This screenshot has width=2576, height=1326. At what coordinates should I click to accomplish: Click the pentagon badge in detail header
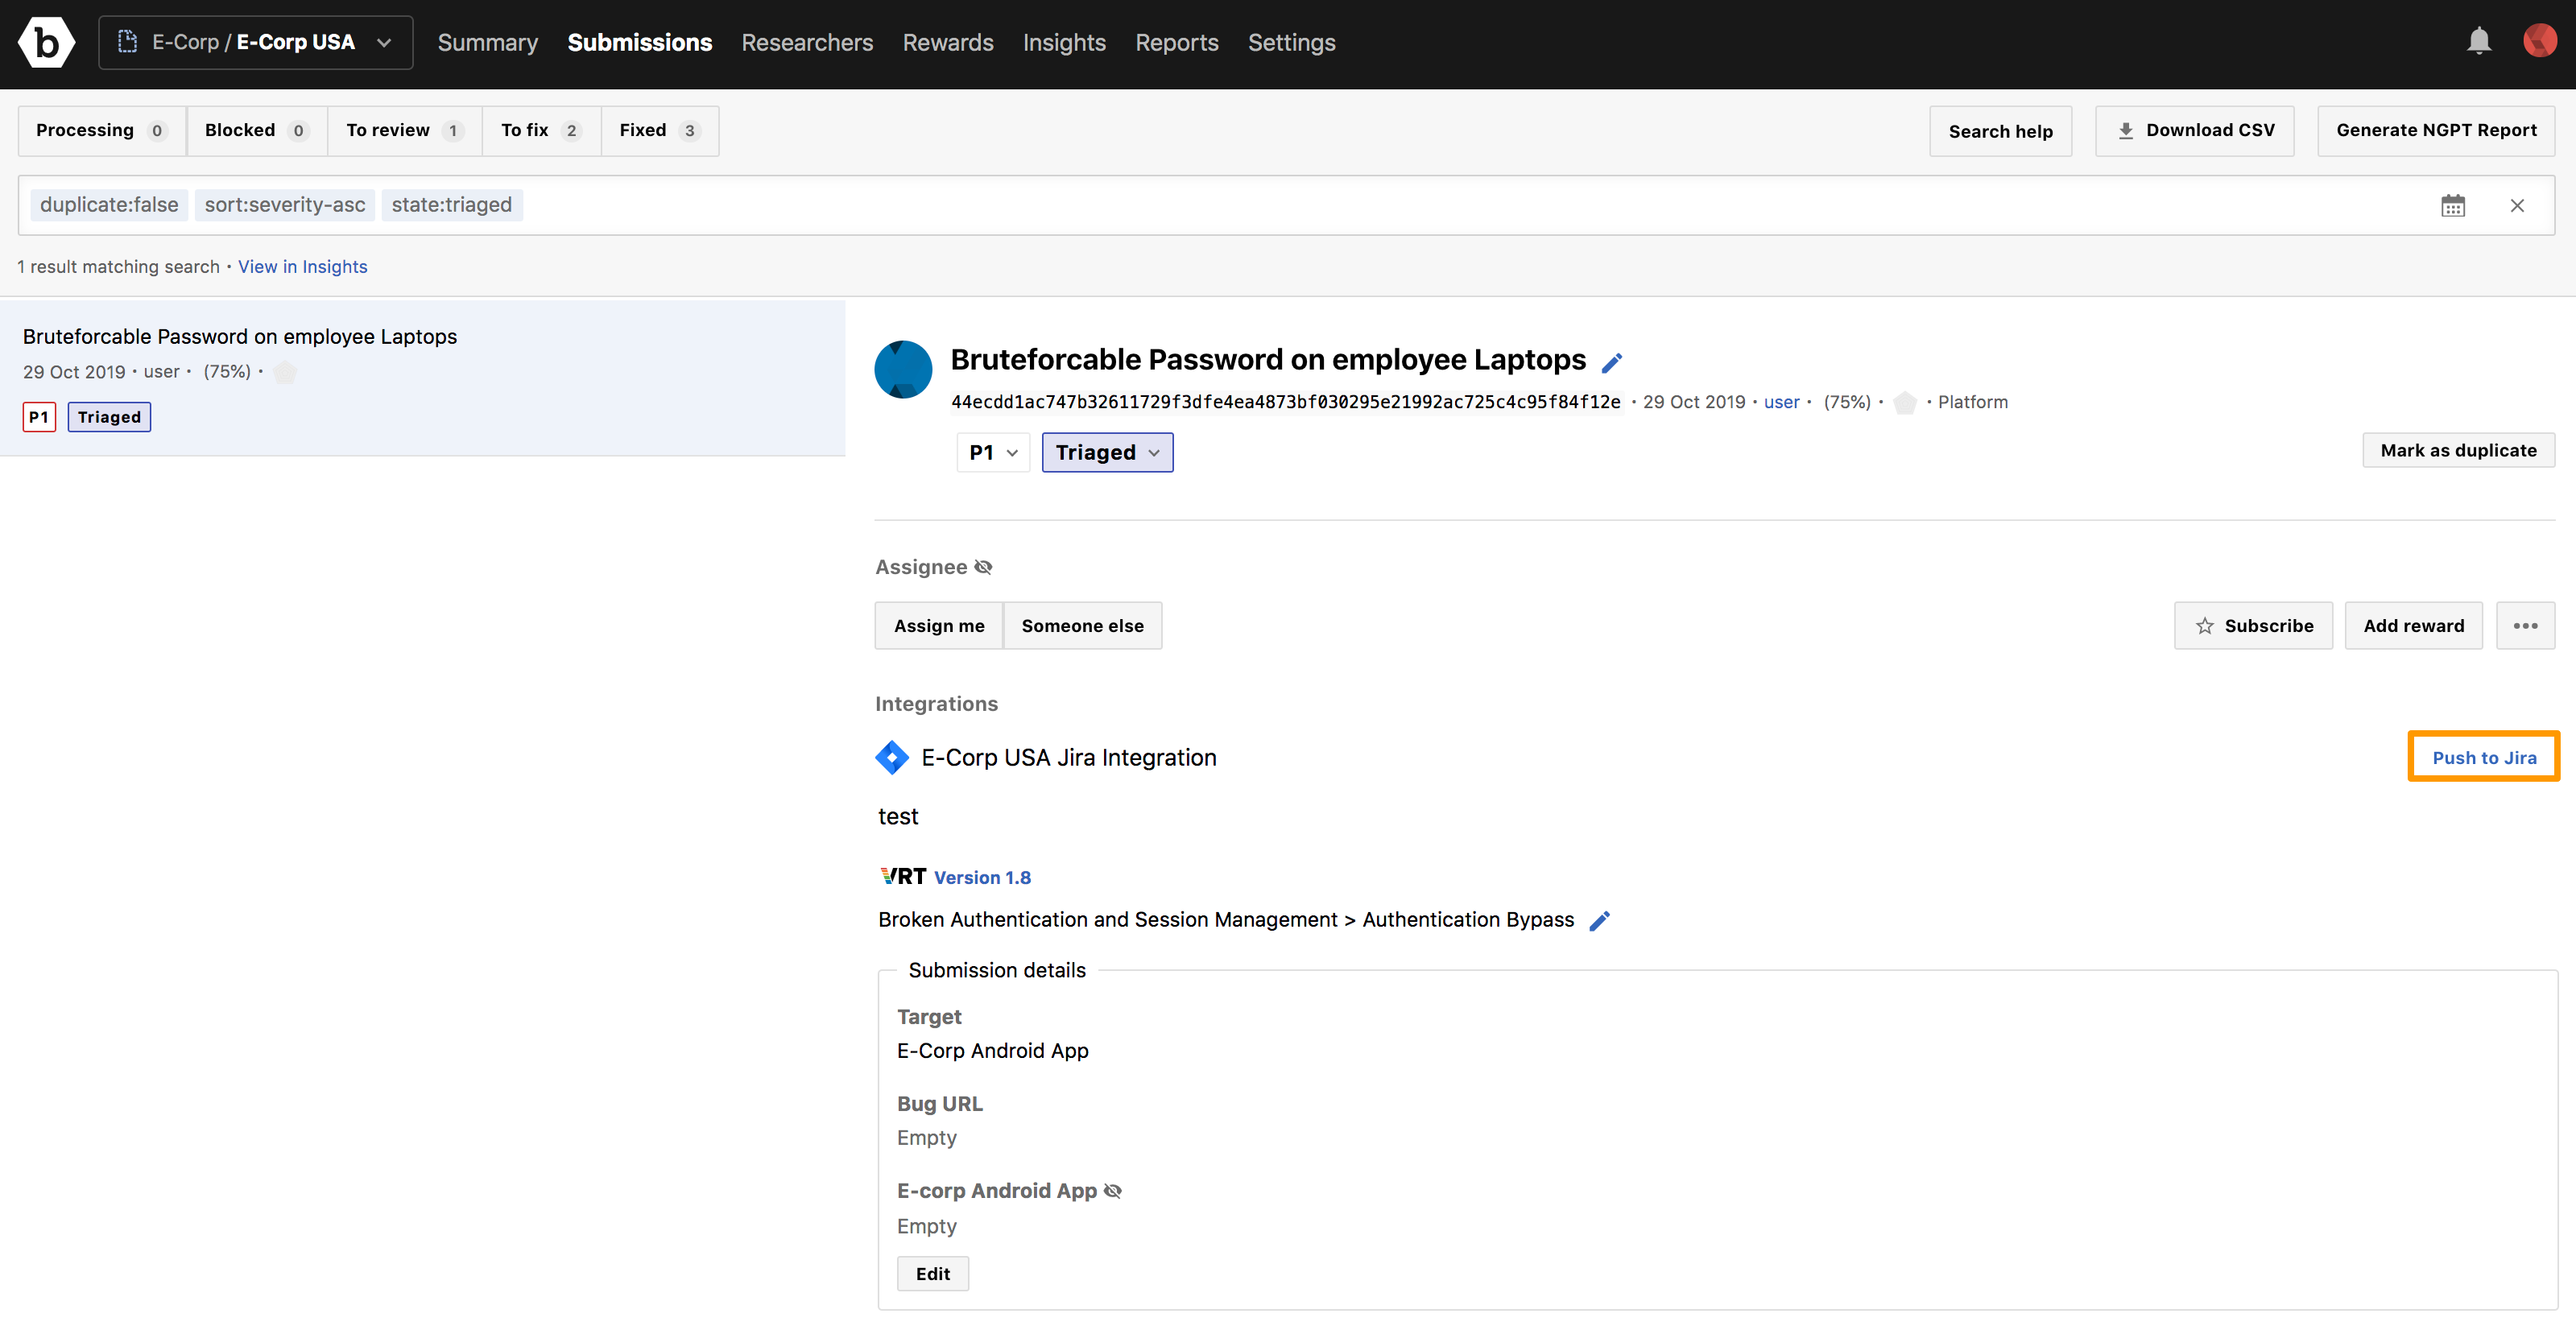[x=1905, y=402]
